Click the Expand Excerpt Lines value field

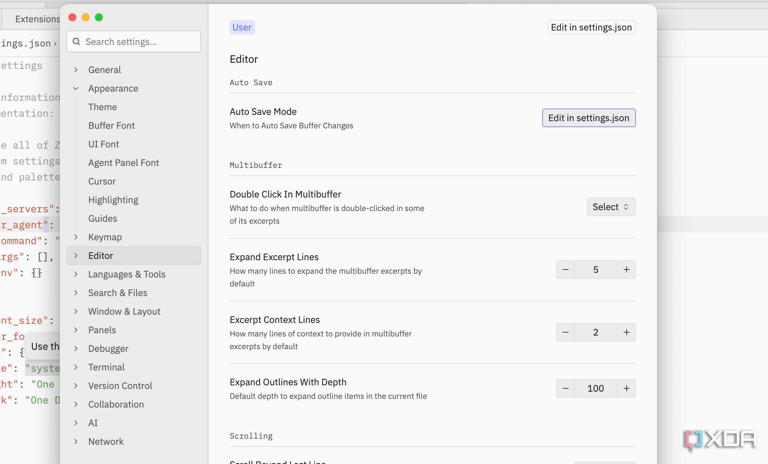coord(596,269)
